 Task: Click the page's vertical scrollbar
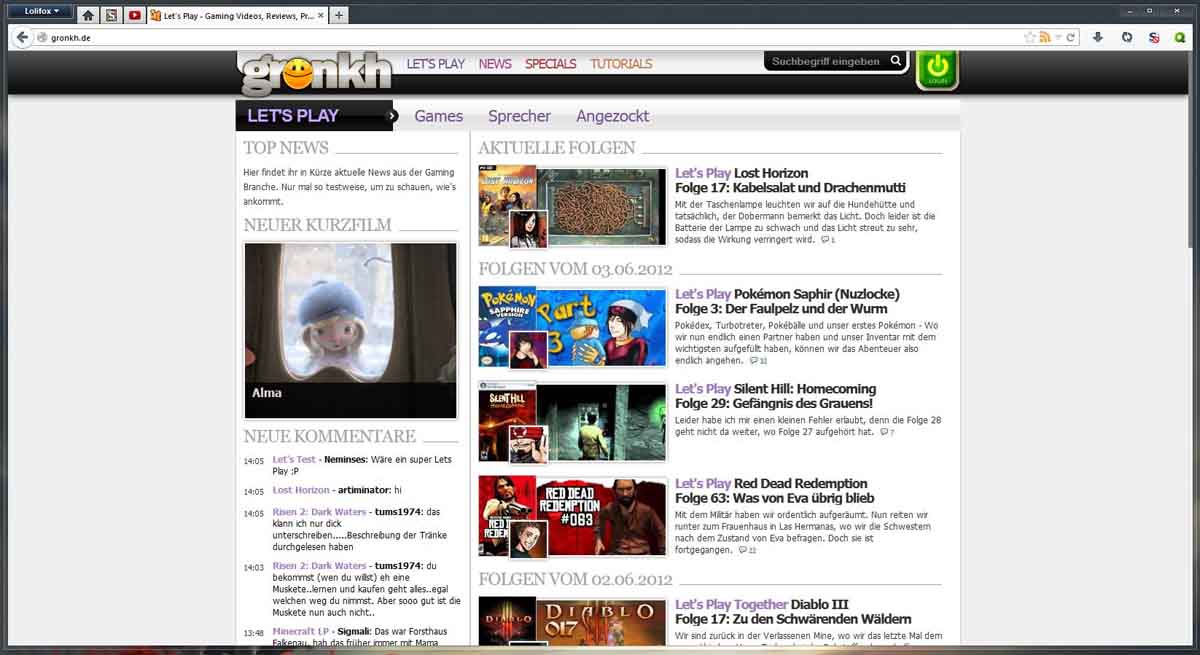1190,150
